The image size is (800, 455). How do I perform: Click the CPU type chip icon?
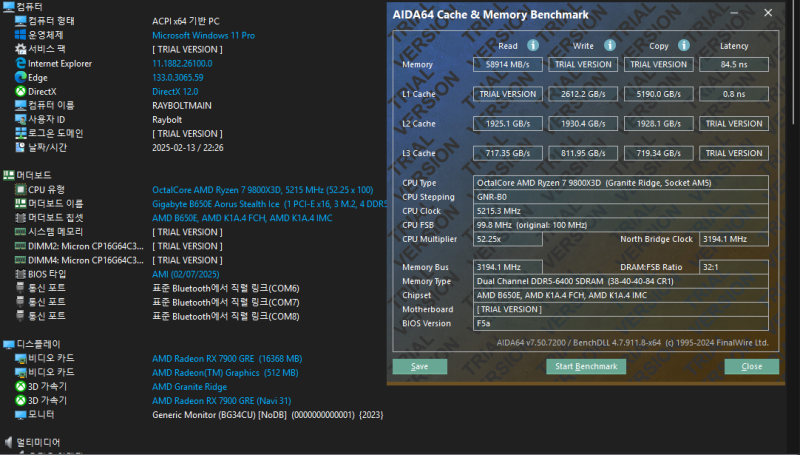pyautogui.click(x=20, y=190)
